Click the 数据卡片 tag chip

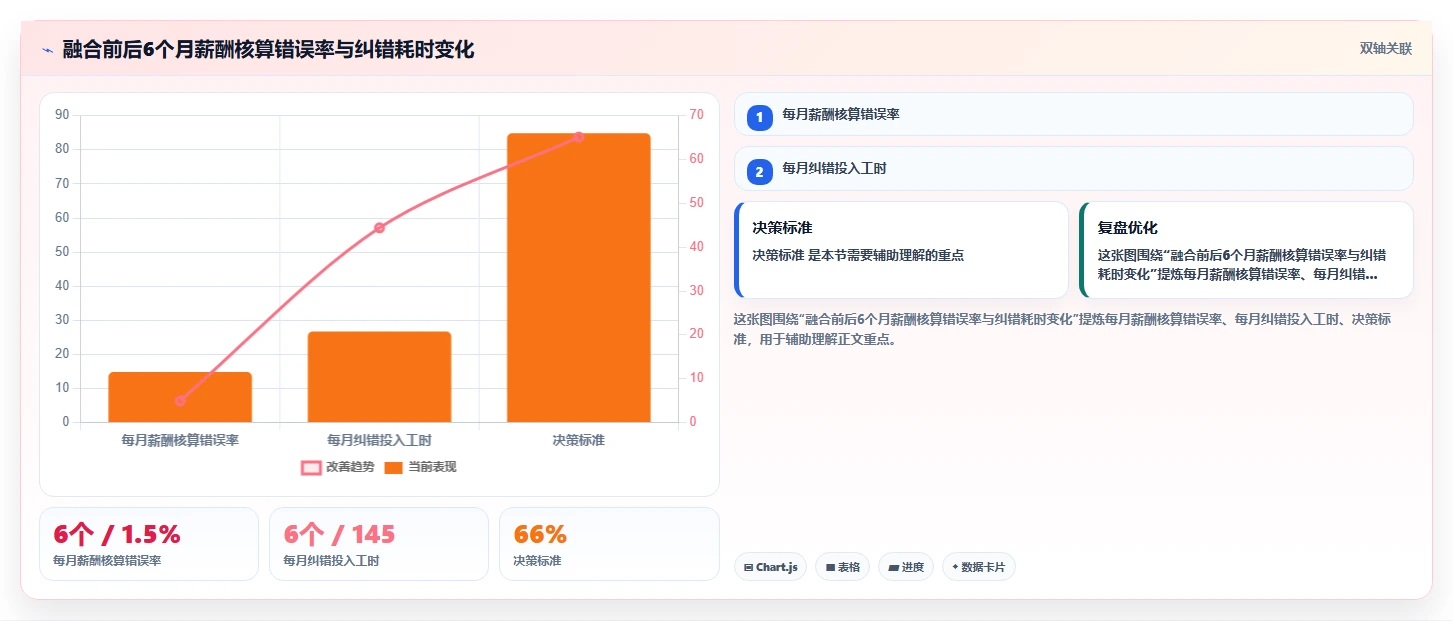978,567
